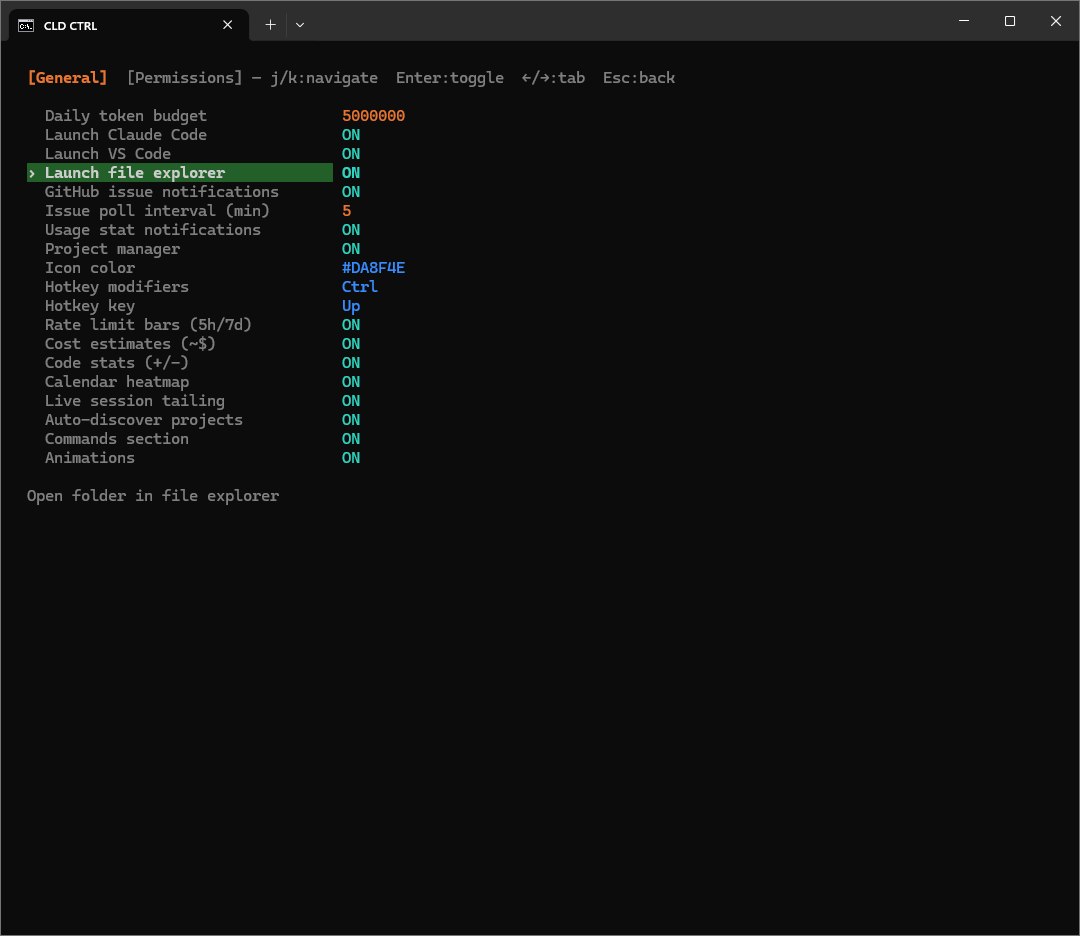Switch to the [General] settings tab
The width and height of the screenshot is (1080, 936).
coord(68,78)
